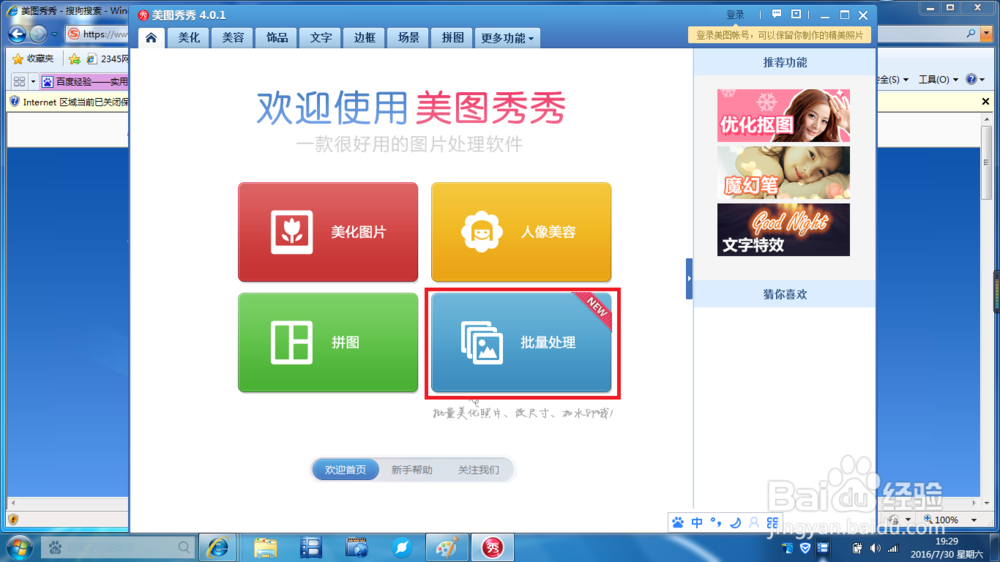The width and height of the screenshot is (1000, 562).
Task: Click the IME user account icon
Action: tap(754, 522)
